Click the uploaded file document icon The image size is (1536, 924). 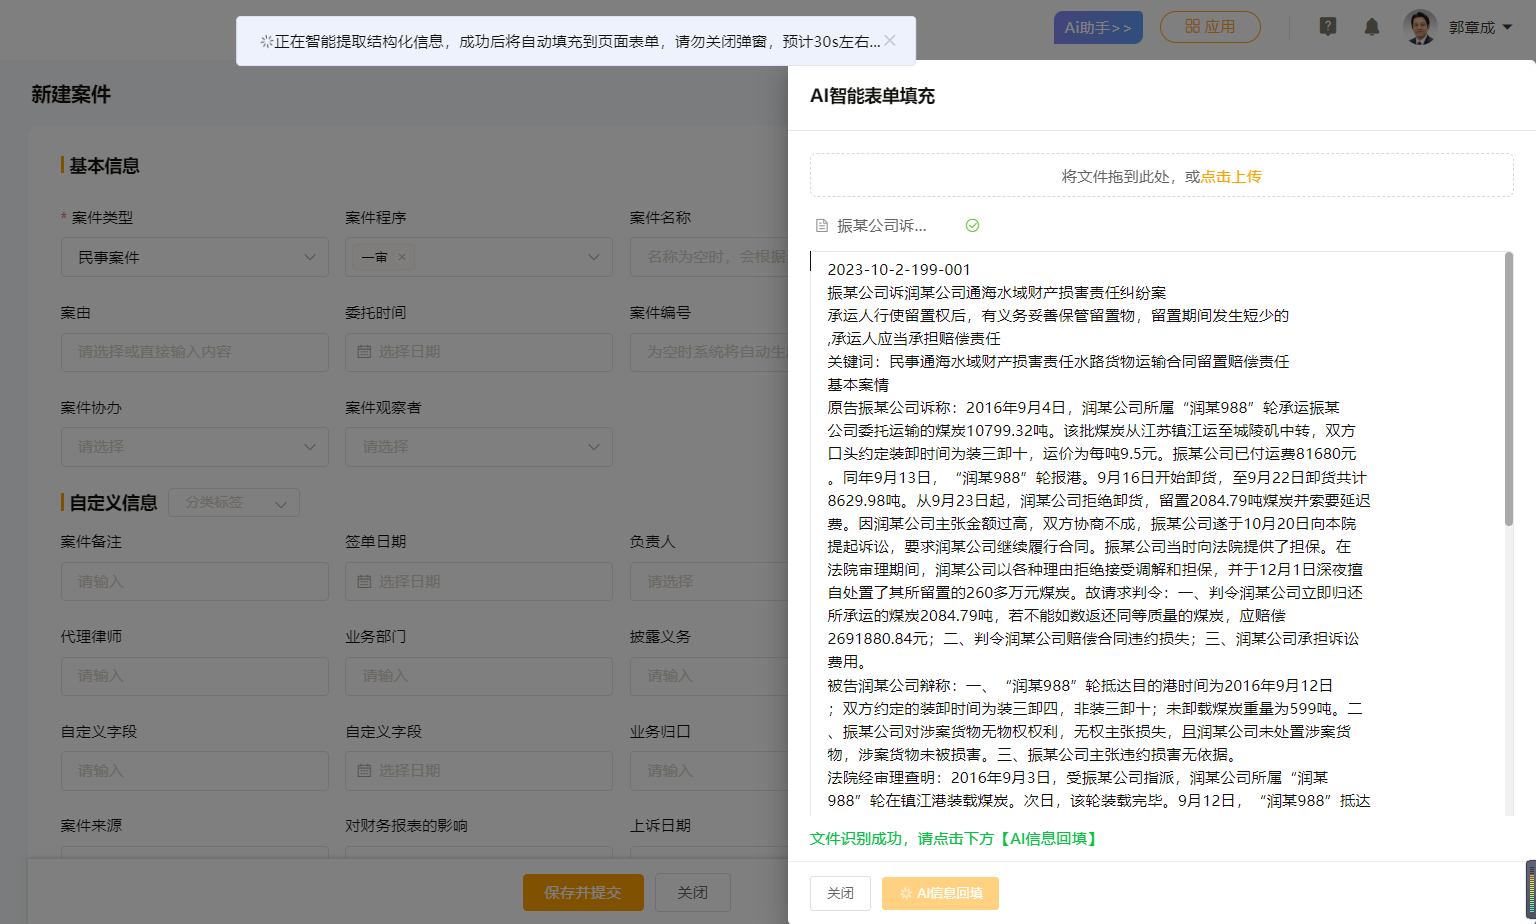click(x=822, y=226)
